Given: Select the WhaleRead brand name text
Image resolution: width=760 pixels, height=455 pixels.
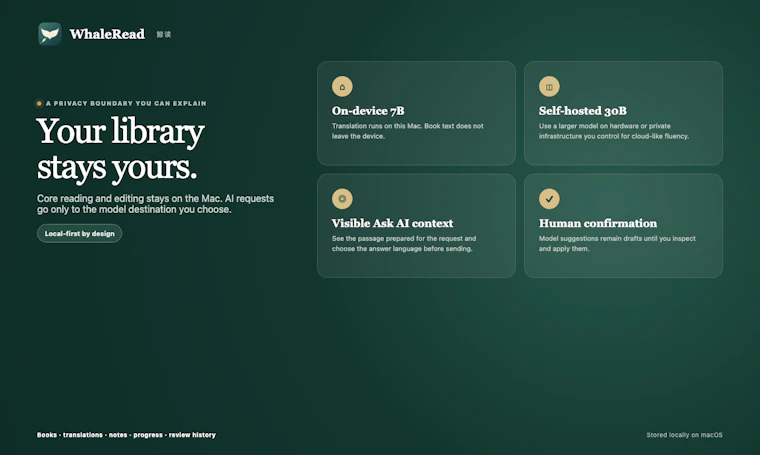Looking at the screenshot, I should tap(107, 34).
